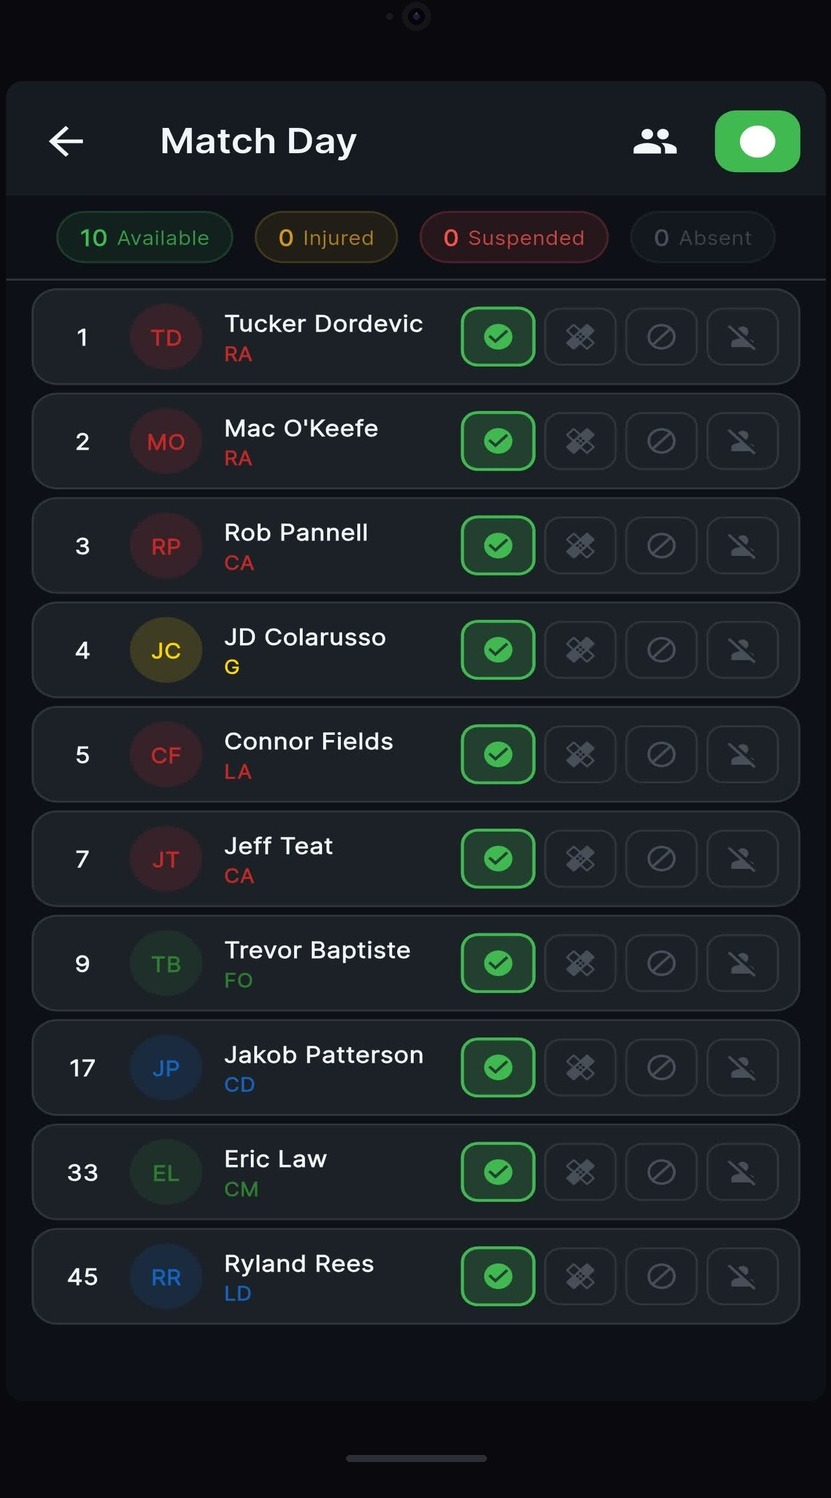Mark Rob Pannell as absent
Image resolution: width=831 pixels, height=1498 pixels.
pos(742,546)
